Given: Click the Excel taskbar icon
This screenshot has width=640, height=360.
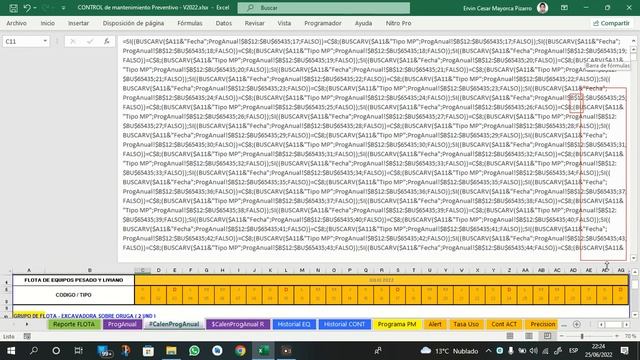Looking at the screenshot, I should pyautogui.click(x=263, y=351).
